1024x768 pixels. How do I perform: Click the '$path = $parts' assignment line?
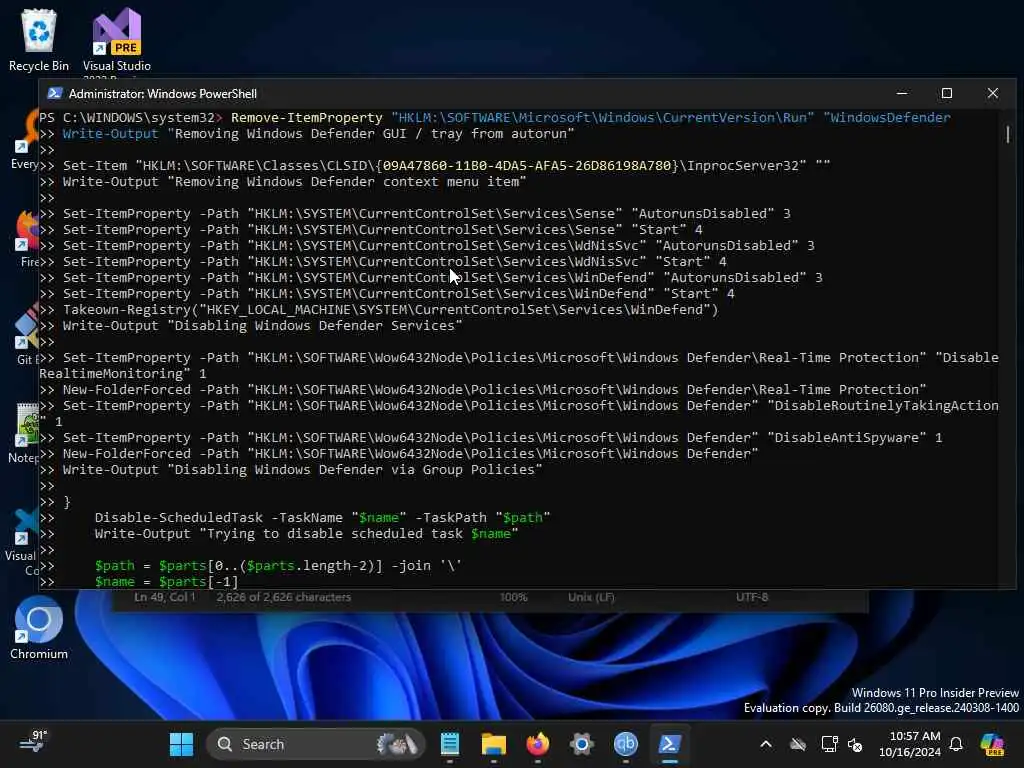point(278,566)
